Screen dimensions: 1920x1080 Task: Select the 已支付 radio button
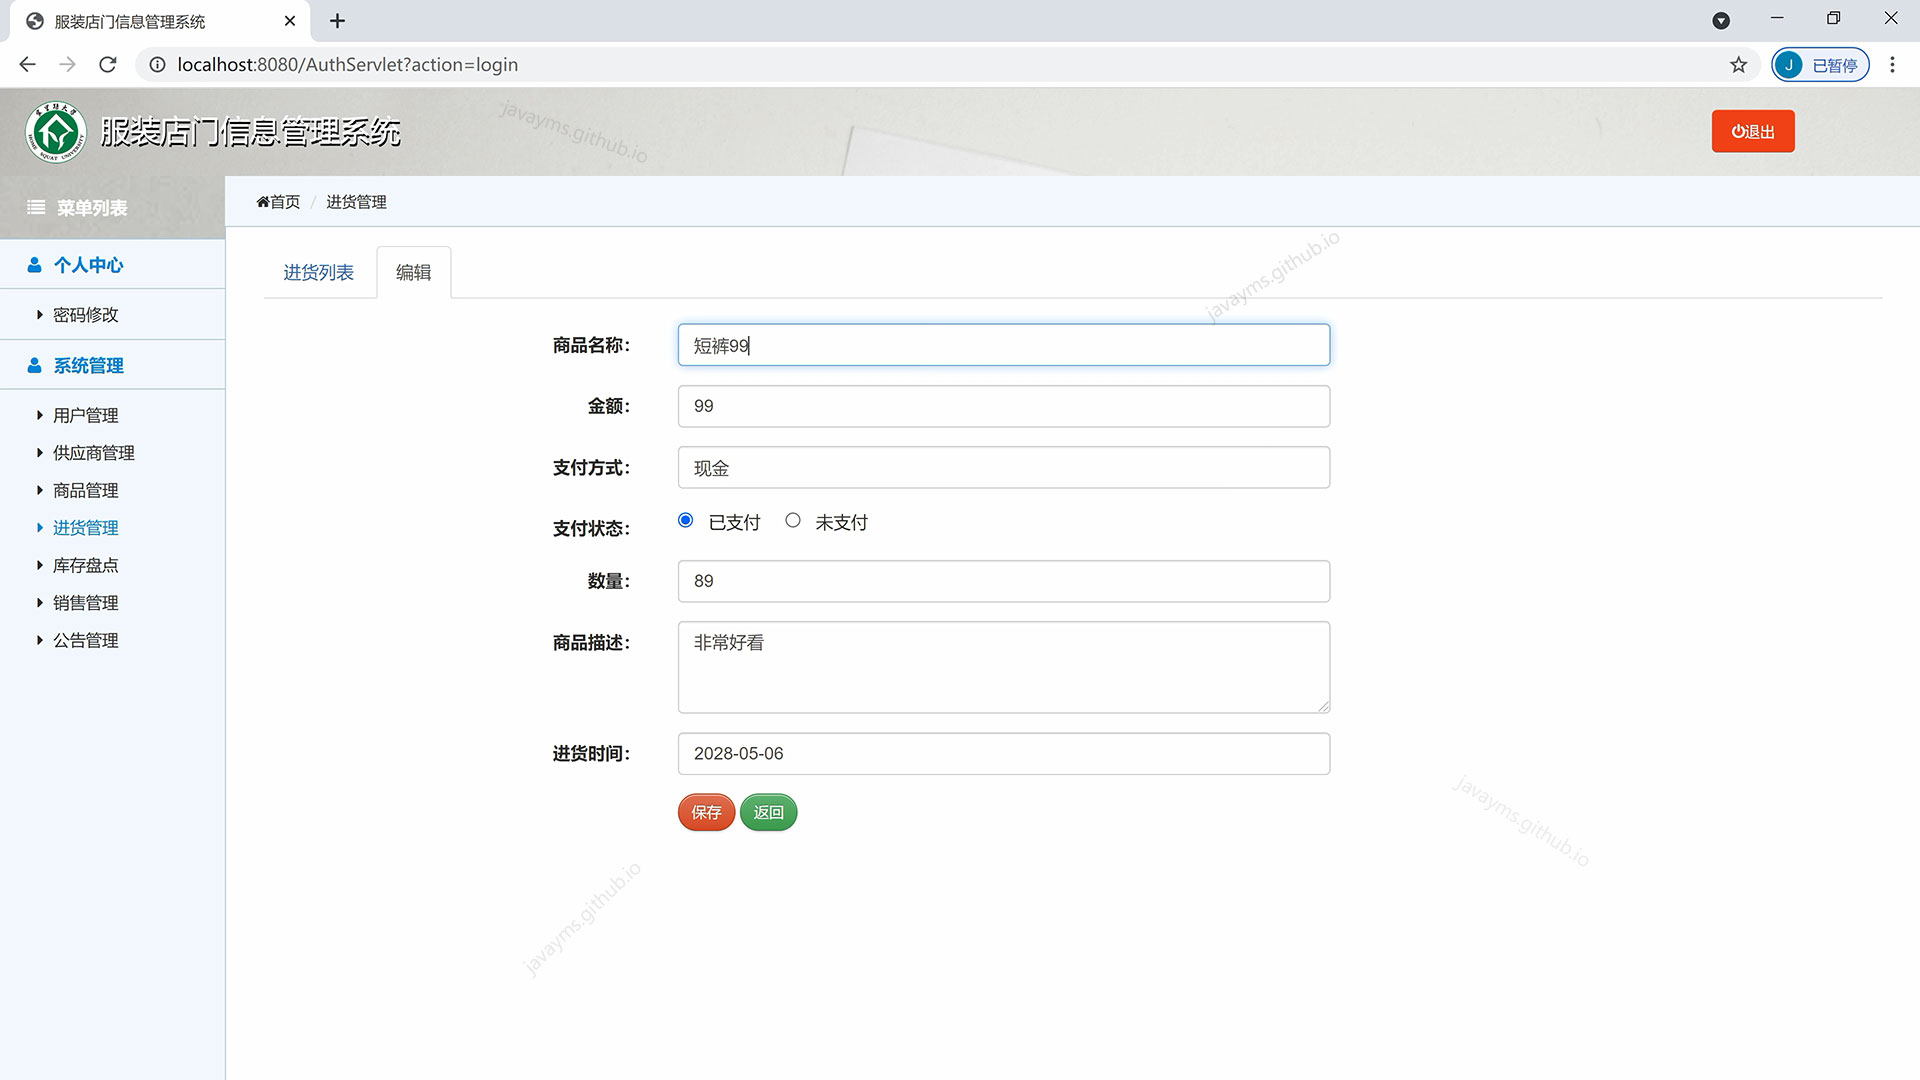(685, 521)
